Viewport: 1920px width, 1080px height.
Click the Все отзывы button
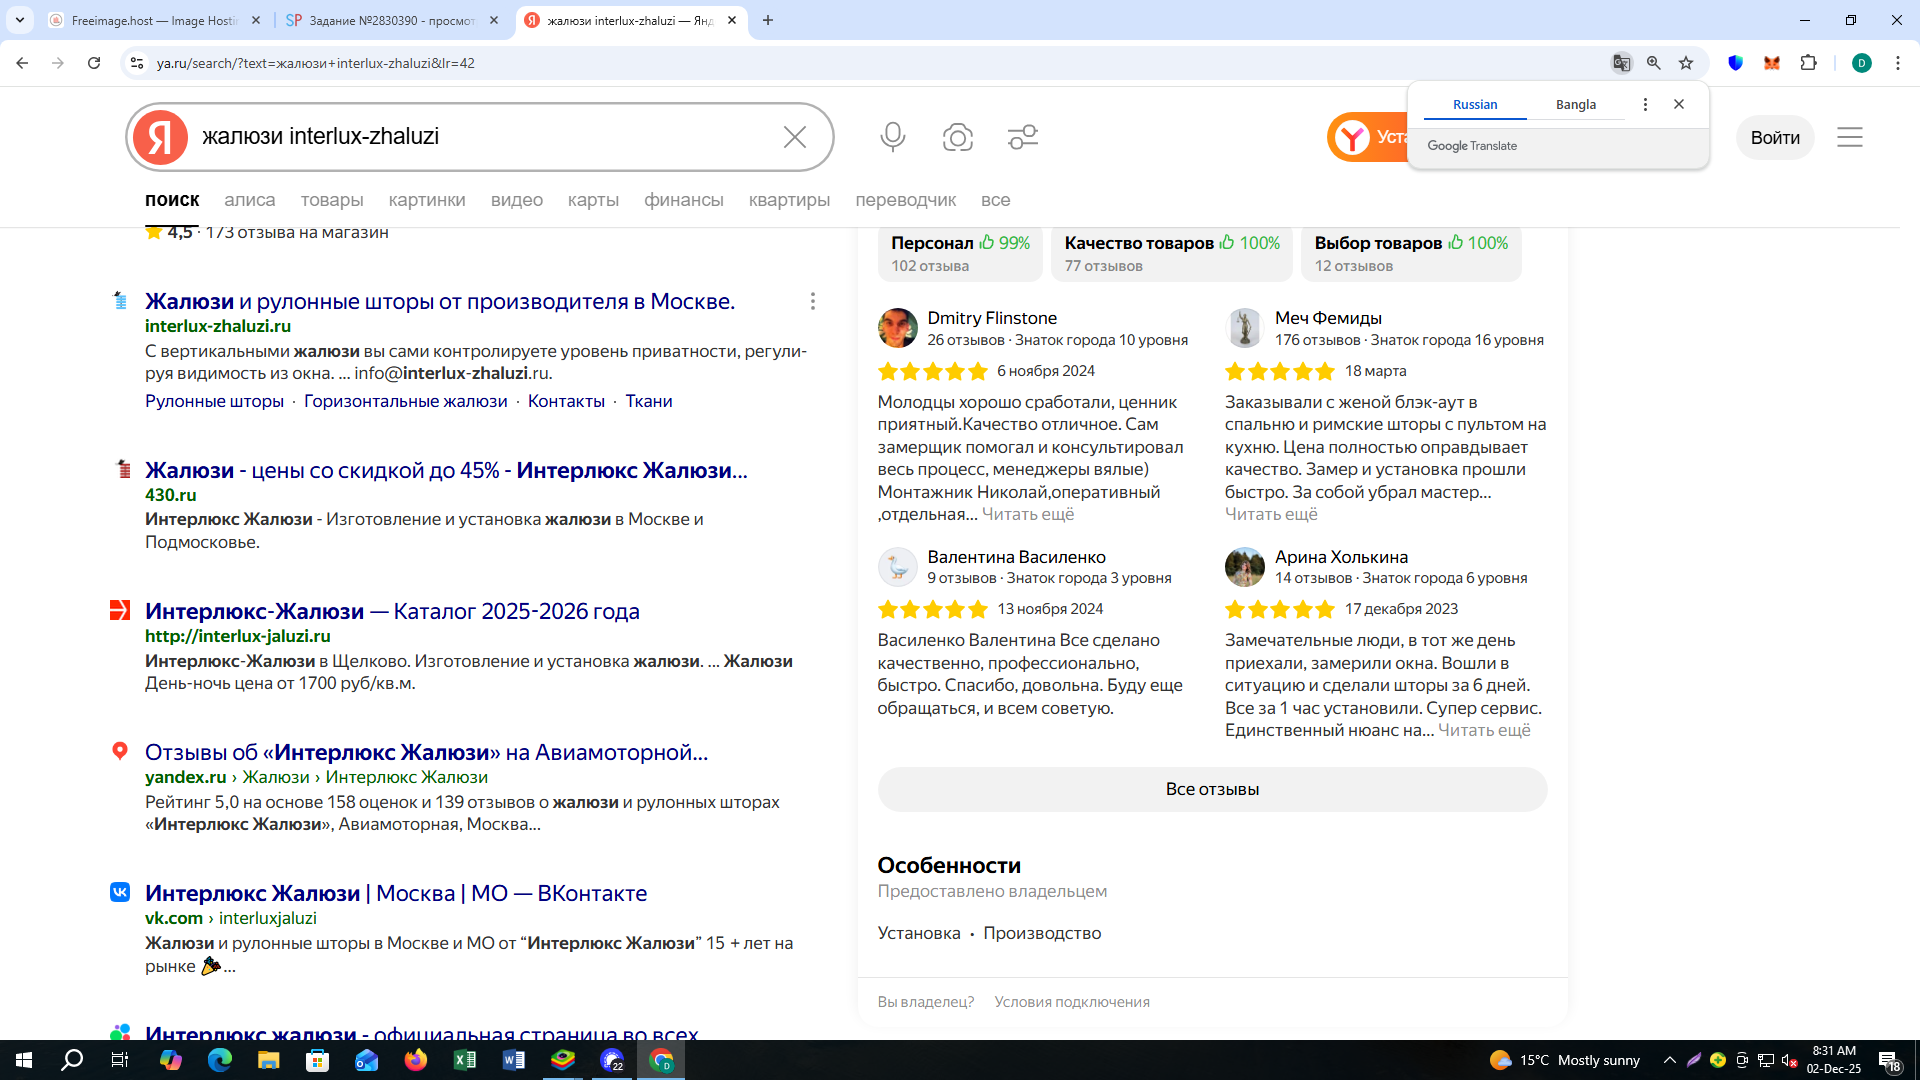pyautogui.click(x=1211, y=789)
